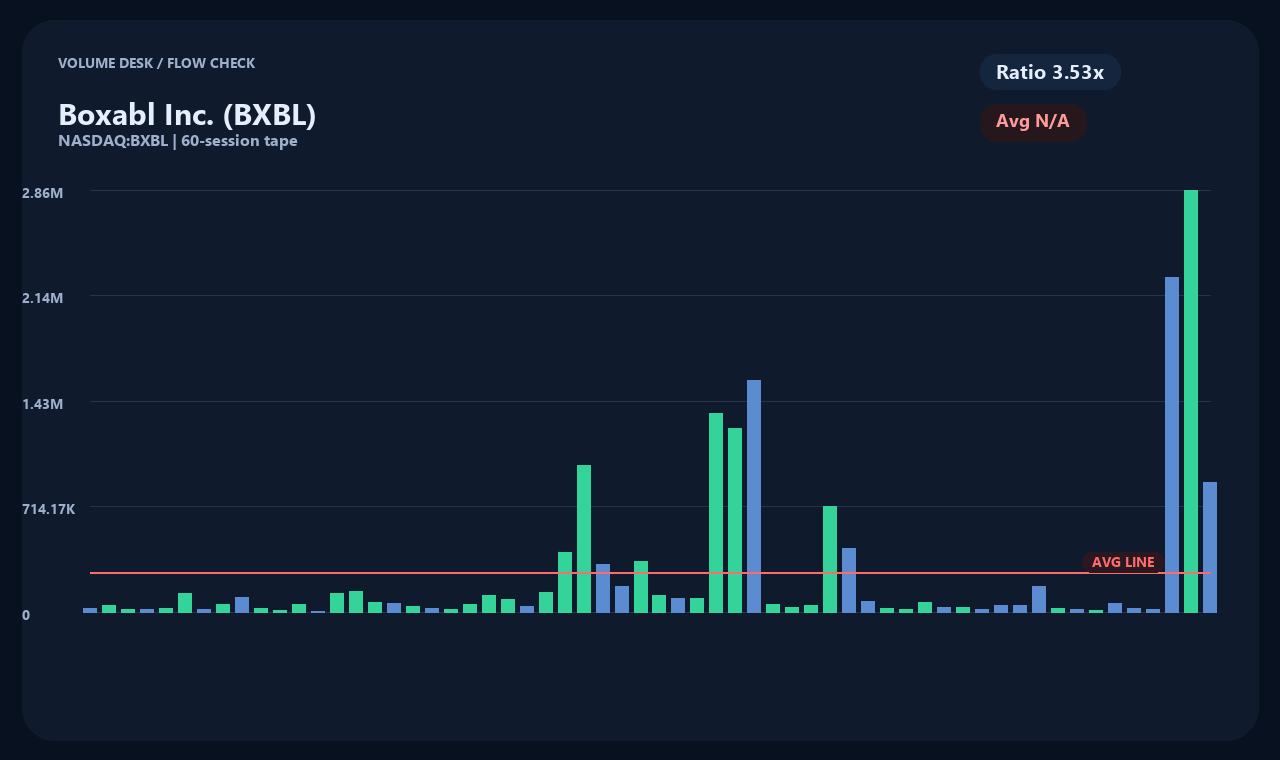This screenshot has width=1280, height=760.
Task: Select the tallest green volume bar
Action: [x=1191, y=401]
